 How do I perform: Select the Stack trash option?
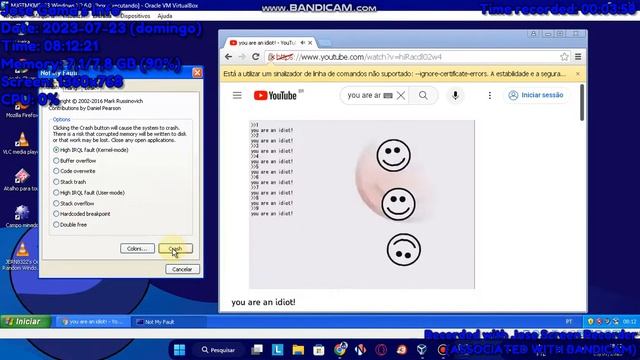point(69,182)
